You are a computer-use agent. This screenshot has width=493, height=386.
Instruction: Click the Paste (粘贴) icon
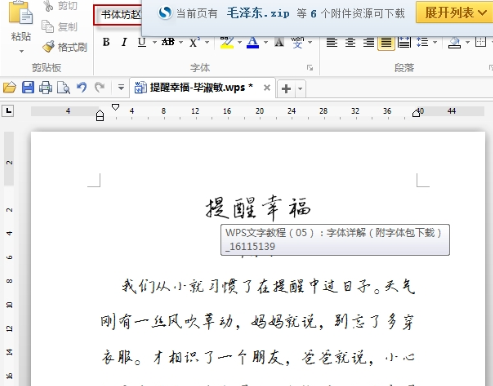20,12
